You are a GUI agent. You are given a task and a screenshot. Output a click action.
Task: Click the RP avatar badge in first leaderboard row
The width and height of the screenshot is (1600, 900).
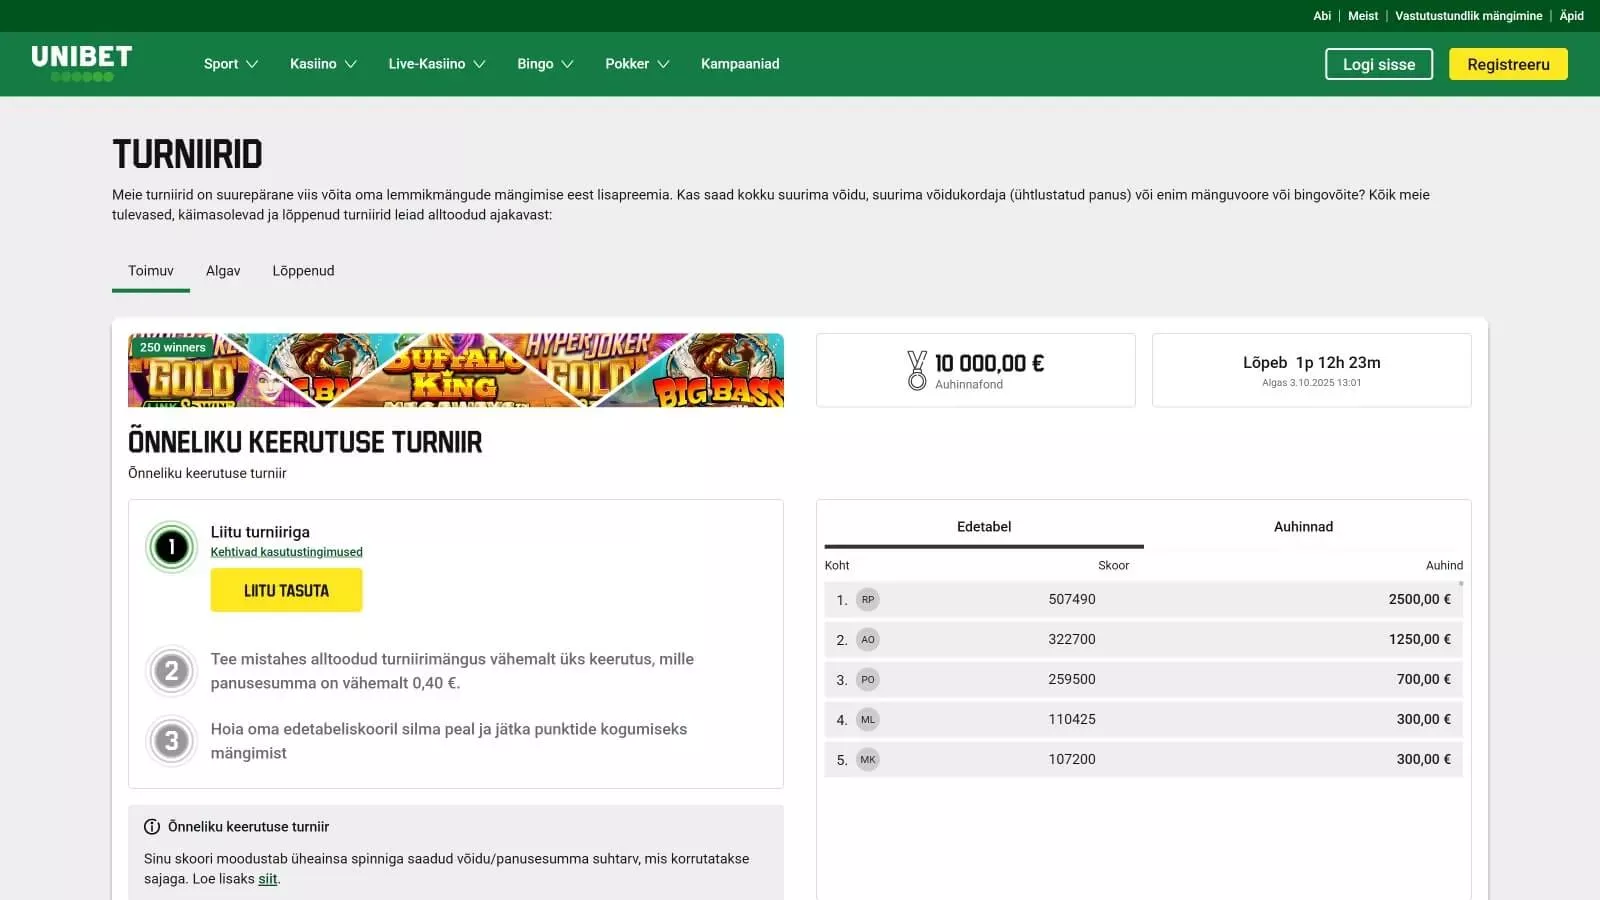click(x=867, y=599)
